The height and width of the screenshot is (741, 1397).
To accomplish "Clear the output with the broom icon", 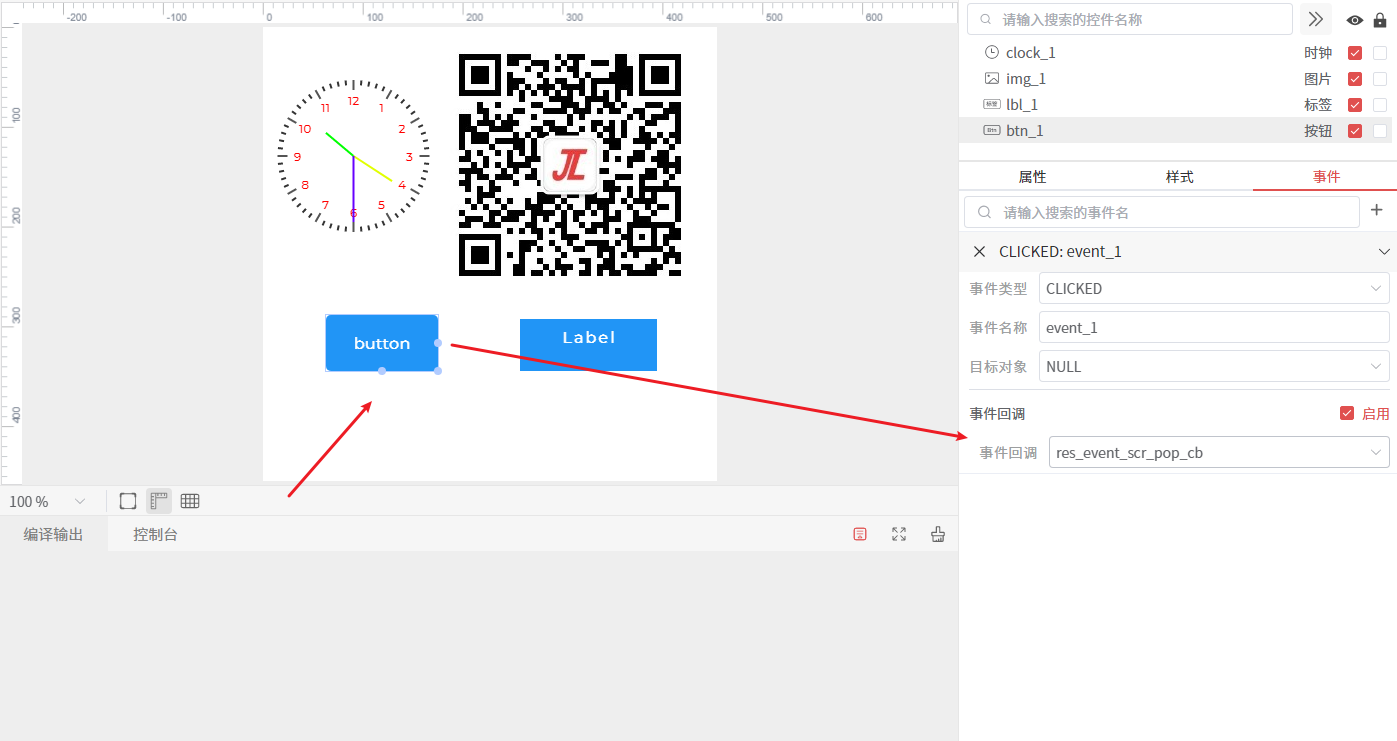I will tap(938, 534).
